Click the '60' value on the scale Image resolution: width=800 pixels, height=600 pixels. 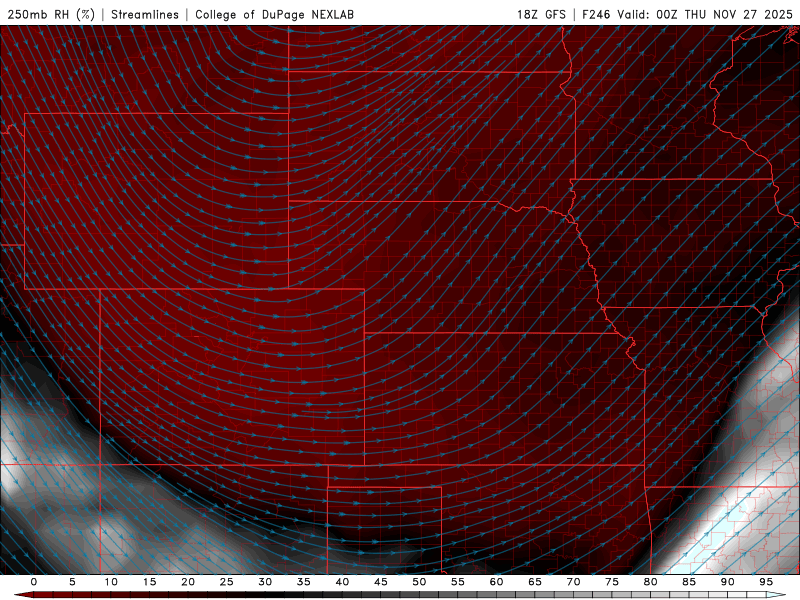pos(496,582)
